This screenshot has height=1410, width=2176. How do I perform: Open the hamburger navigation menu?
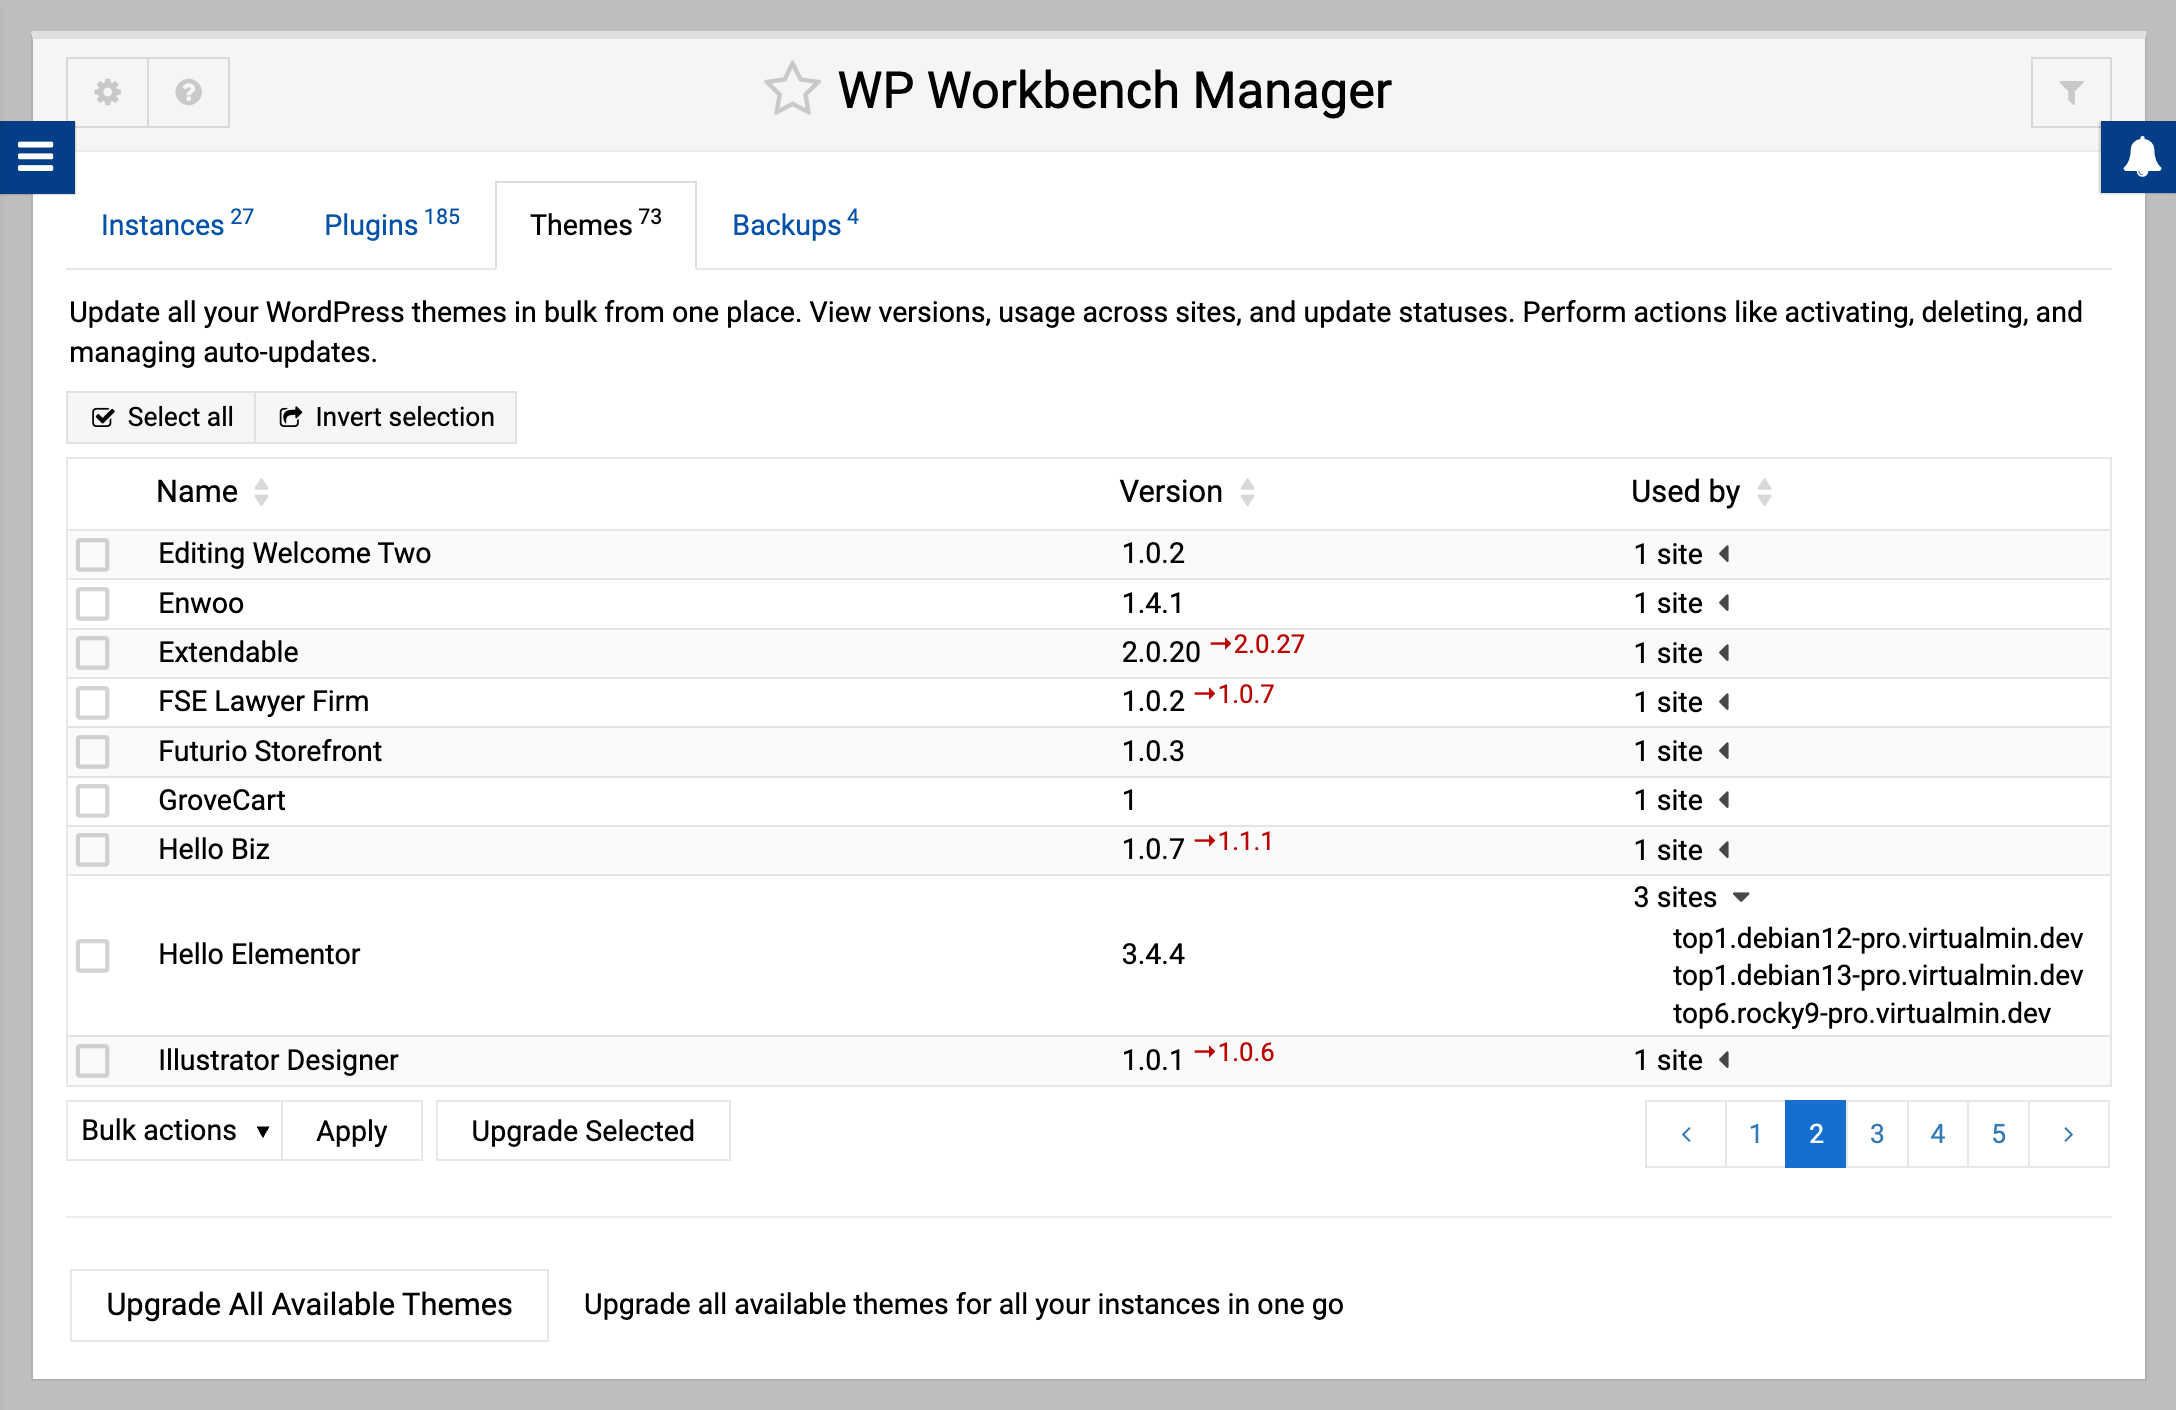[36, 157]
